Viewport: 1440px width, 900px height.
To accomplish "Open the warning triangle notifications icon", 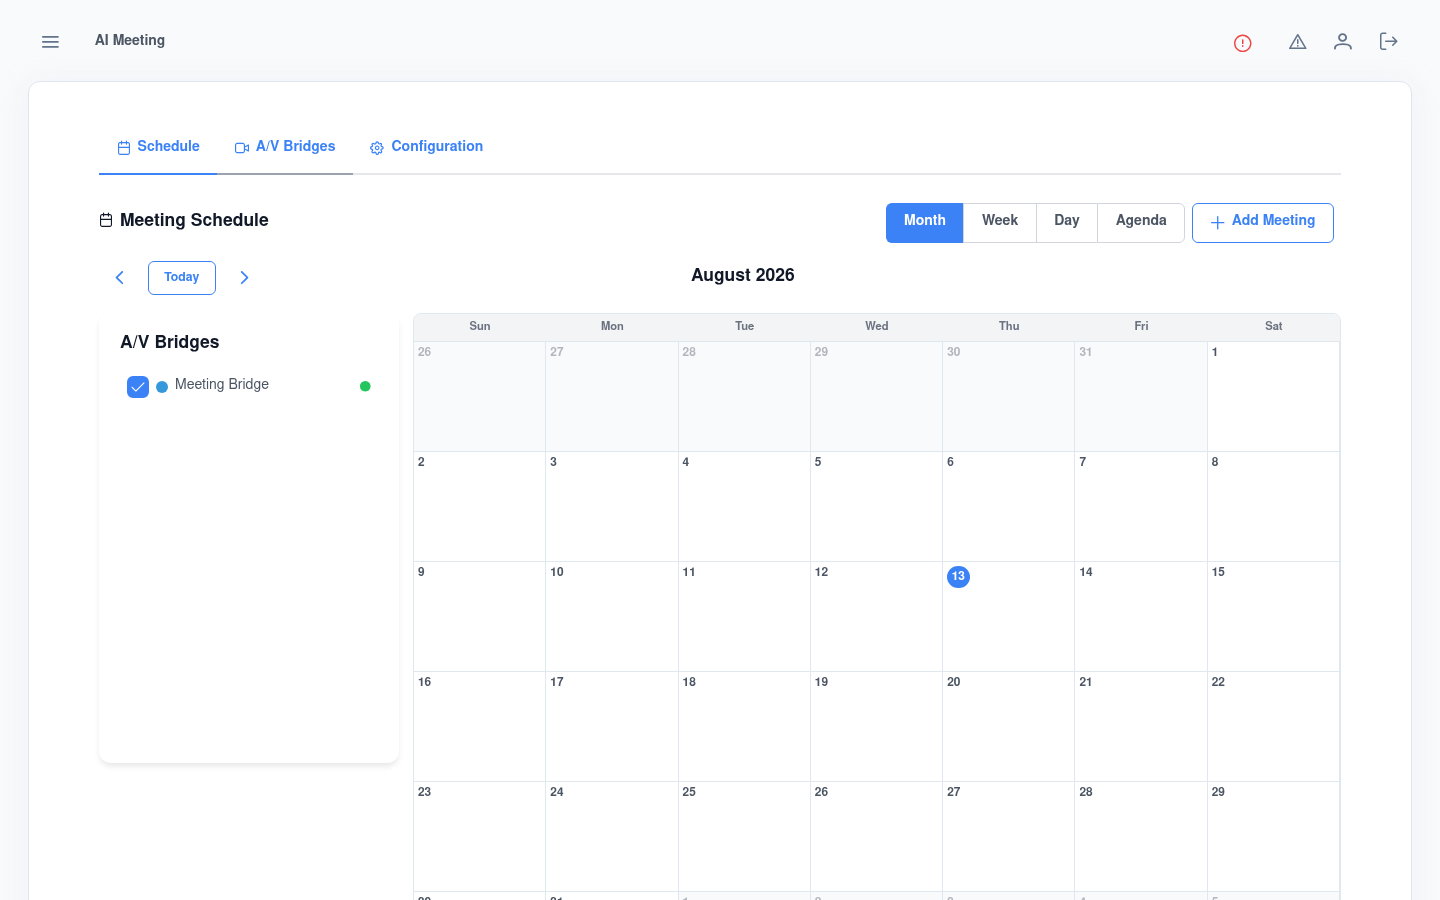I will click(1298, 42).
